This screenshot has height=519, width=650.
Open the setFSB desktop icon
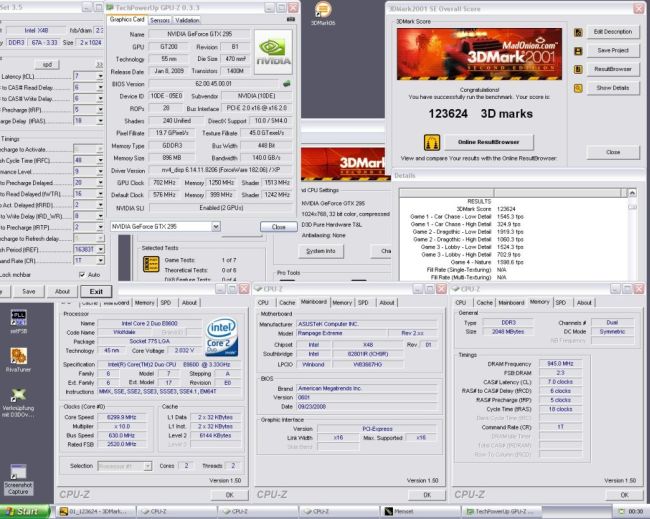[19, 322]
